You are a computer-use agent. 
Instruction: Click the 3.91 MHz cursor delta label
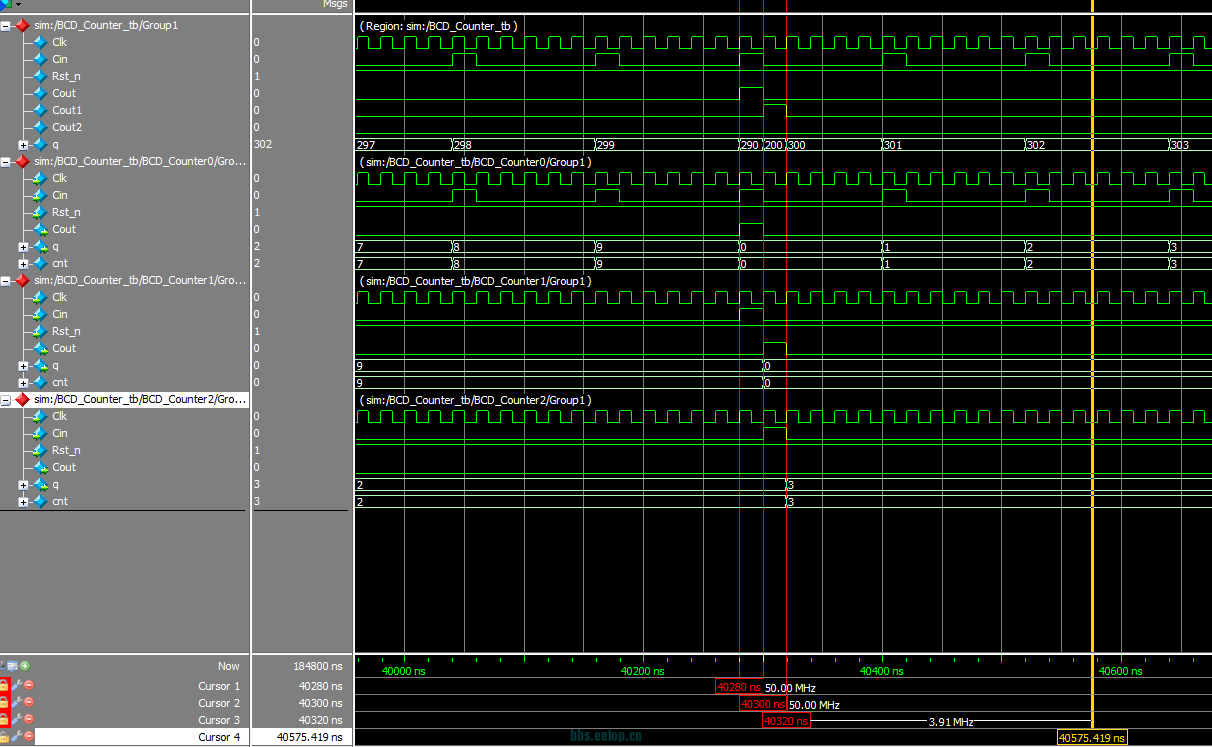click(x=951, y=721)
